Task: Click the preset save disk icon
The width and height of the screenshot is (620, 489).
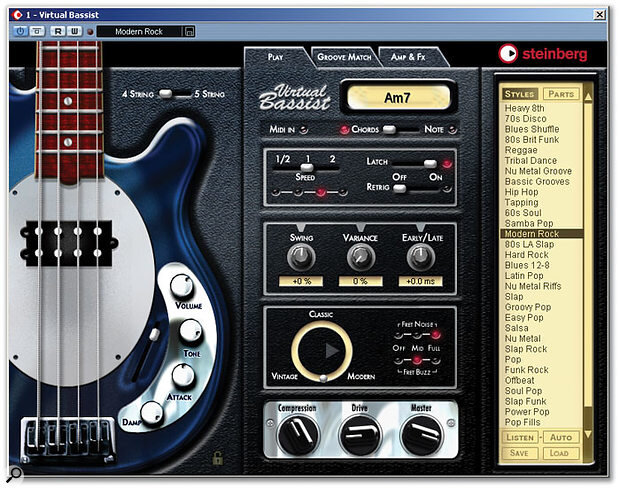Action: [x=189, y=32]
